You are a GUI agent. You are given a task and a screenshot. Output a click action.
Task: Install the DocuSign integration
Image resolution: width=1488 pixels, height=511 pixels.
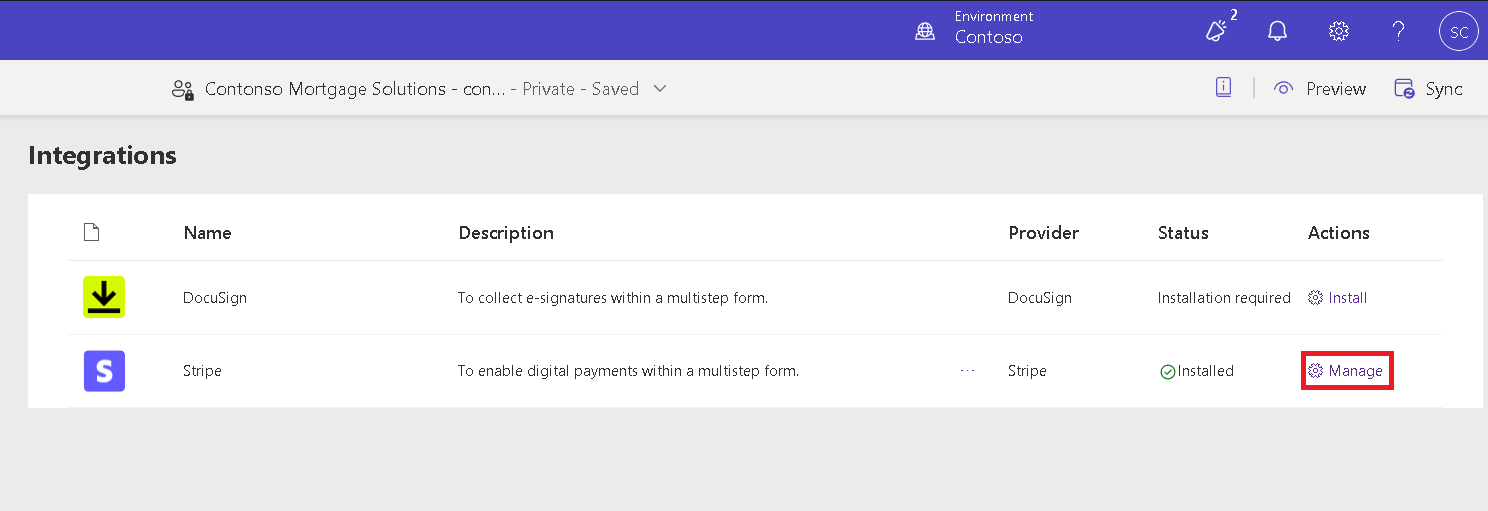1338,298
